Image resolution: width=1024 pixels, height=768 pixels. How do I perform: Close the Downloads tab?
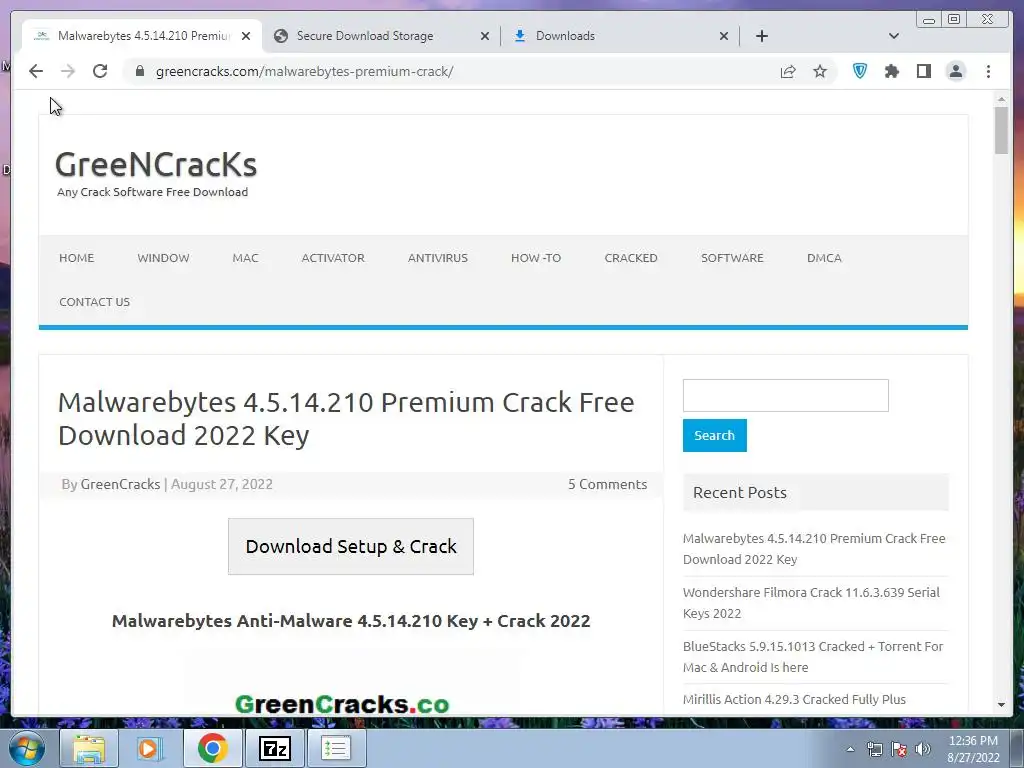tap(724, 36)
